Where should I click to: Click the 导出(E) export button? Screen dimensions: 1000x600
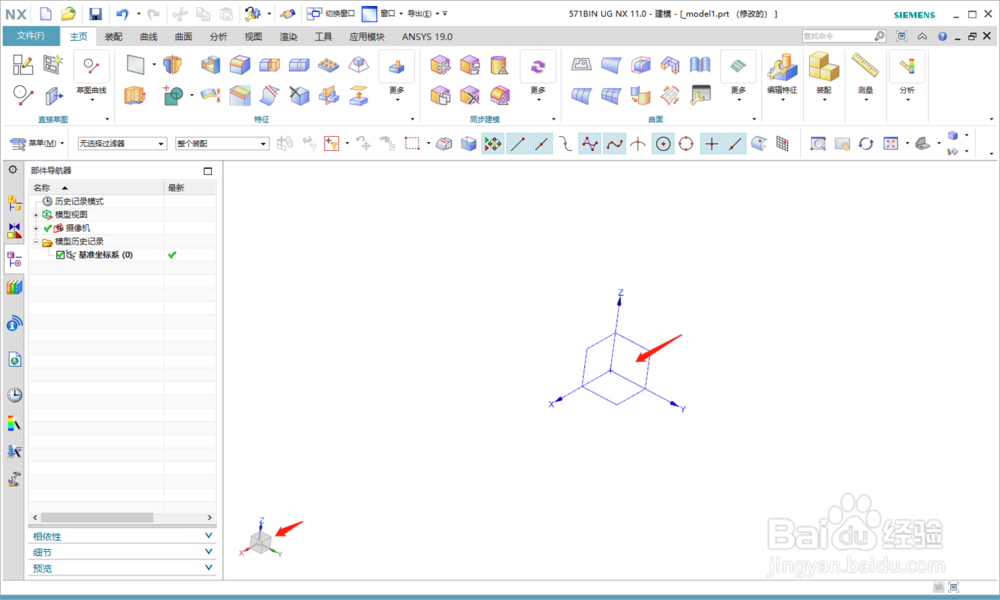pyautogui.click(x=423, y=13)
